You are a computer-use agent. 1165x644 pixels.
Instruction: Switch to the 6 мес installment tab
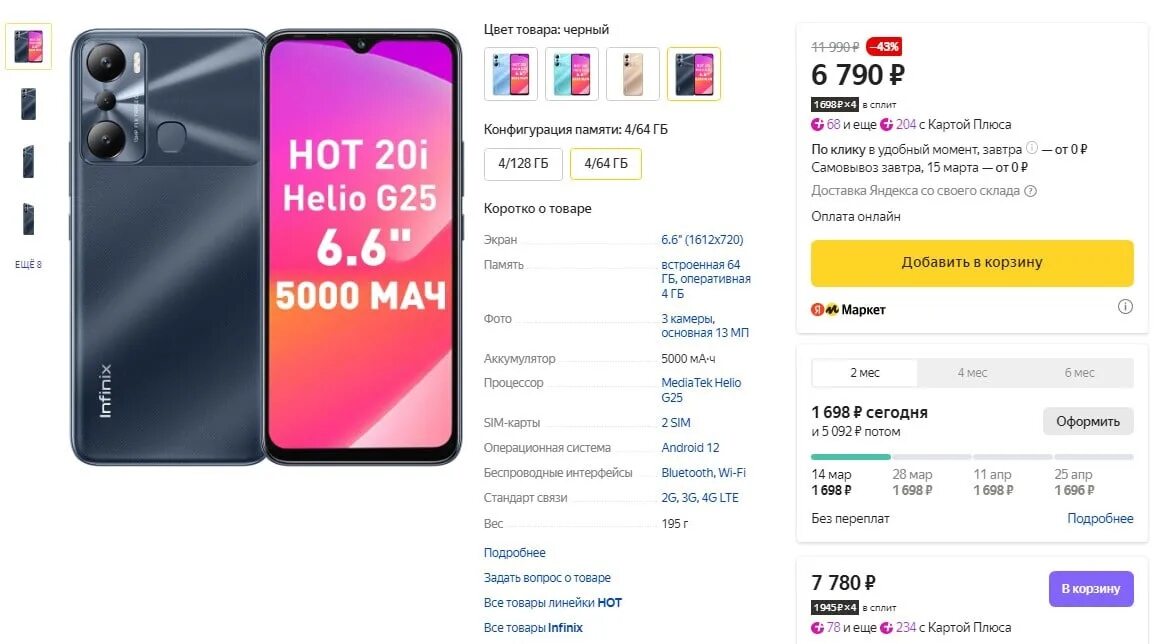(x=1079, y=373)
